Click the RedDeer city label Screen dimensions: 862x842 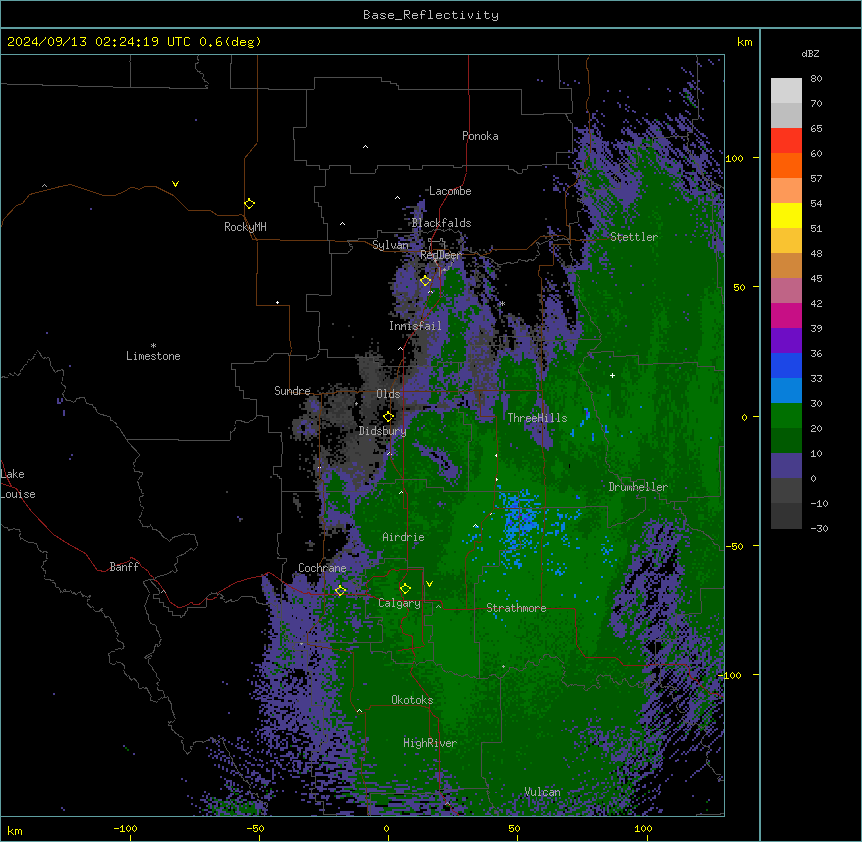(440, 255)
